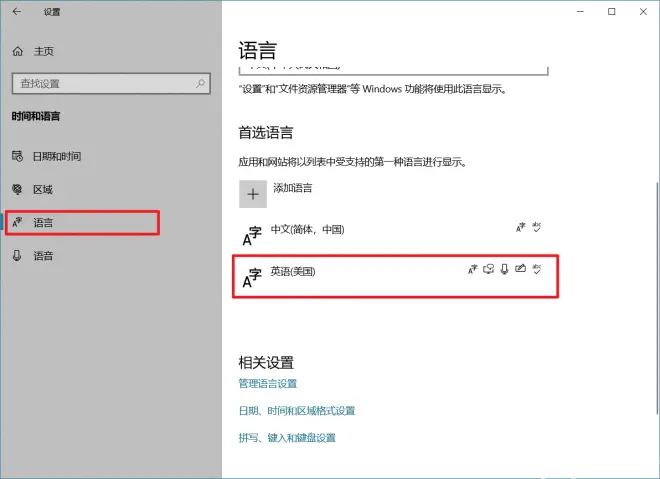Open the 主页 menu item

44,51
